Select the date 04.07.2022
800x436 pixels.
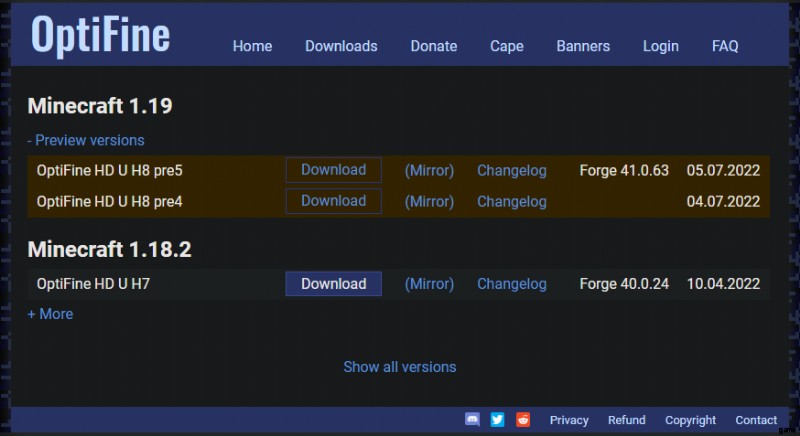[x=723, y=201]
